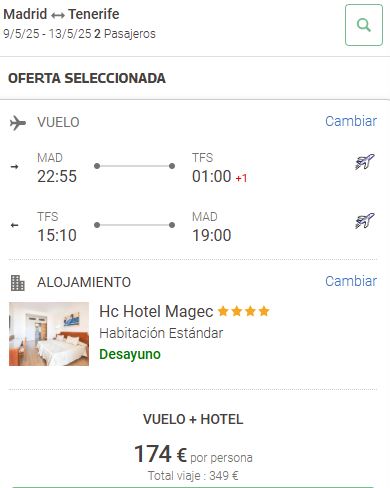The height and width of the screenshot is (488, 390).
Task: Click the 01:00 +1 TFS arrival time
Action: click(x=220, y=176)
